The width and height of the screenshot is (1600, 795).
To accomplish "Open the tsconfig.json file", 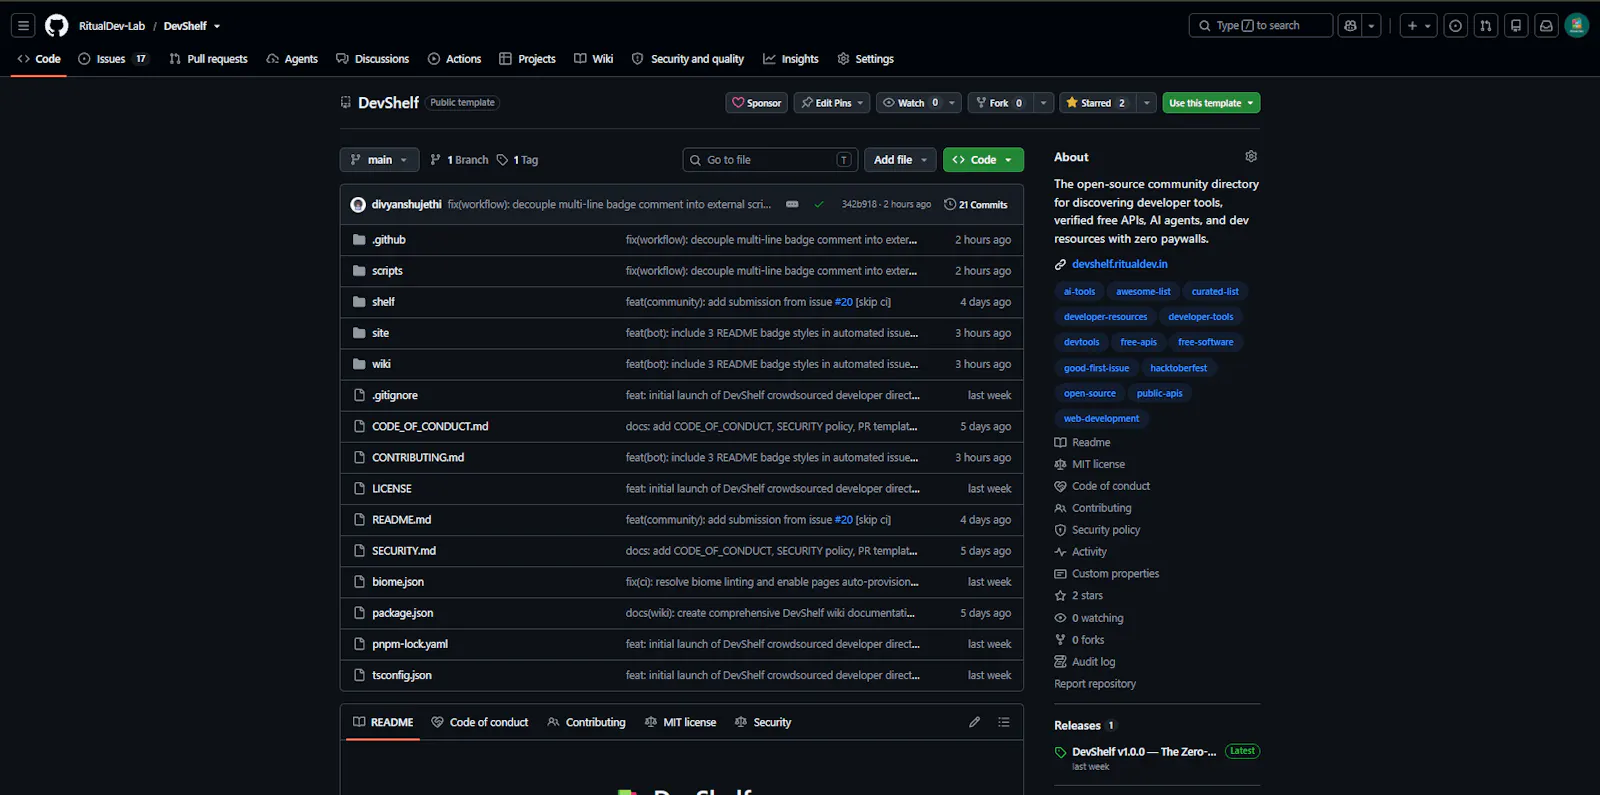I will pos(401,675).
